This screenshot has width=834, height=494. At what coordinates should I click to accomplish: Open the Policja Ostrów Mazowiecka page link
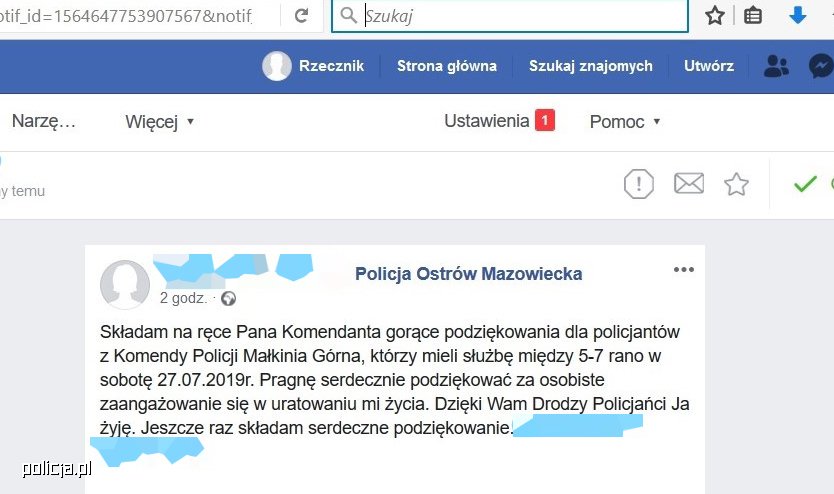(x=469, y=274)
